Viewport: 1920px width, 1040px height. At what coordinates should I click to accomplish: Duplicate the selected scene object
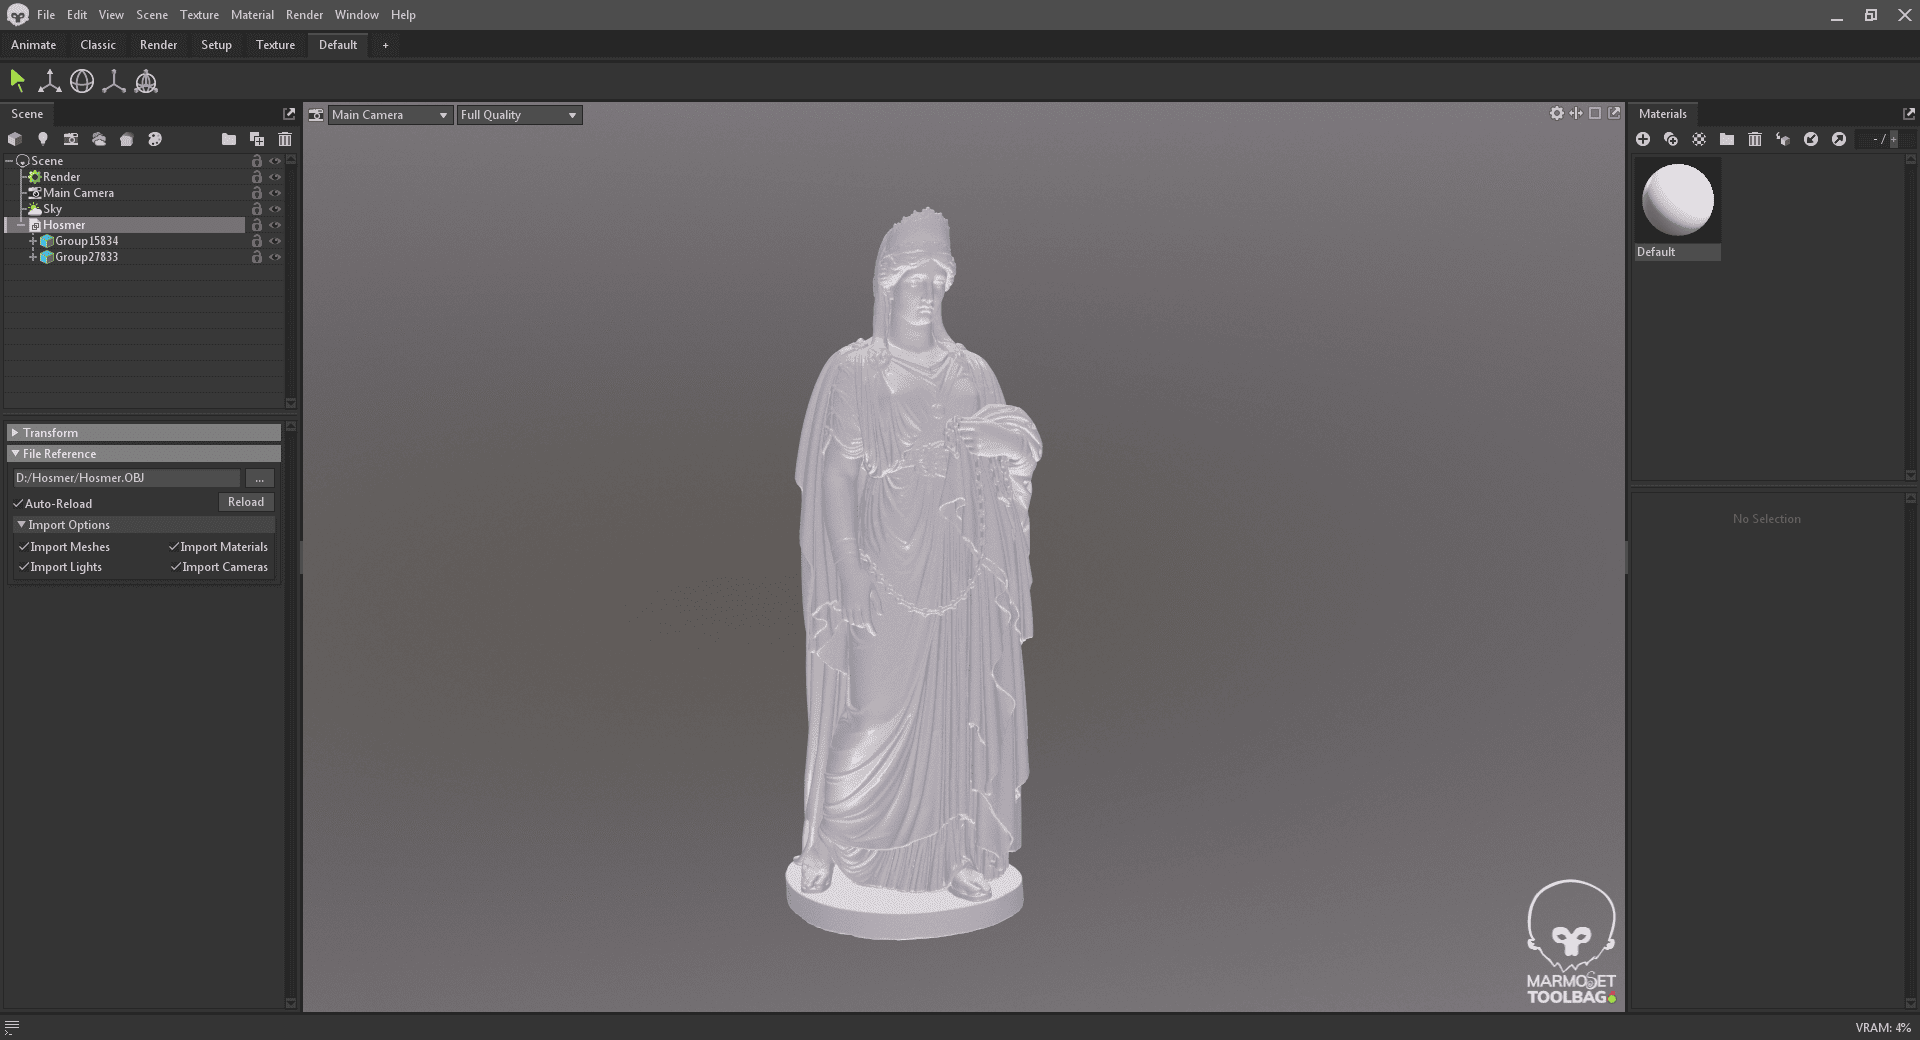click(257, 139)
